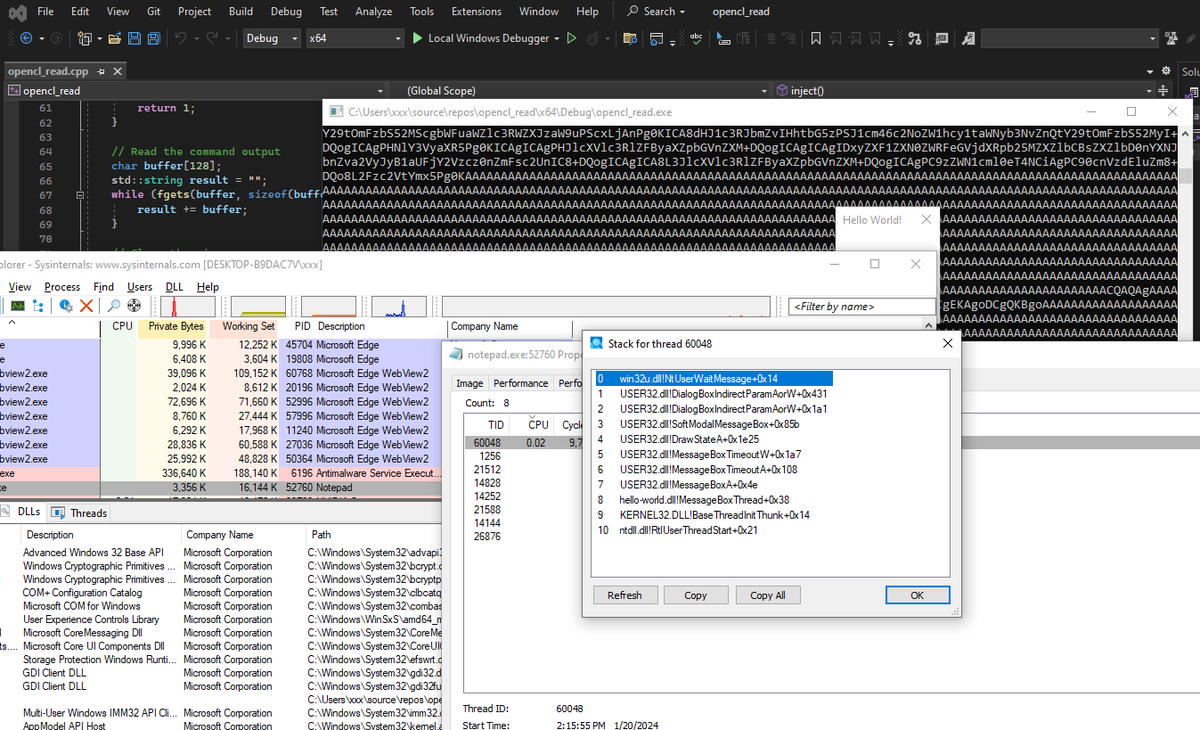The height and width of the screenshot is (730, 1200).
Task: Click the magnifier find handle icon
Action: point(113,306)
